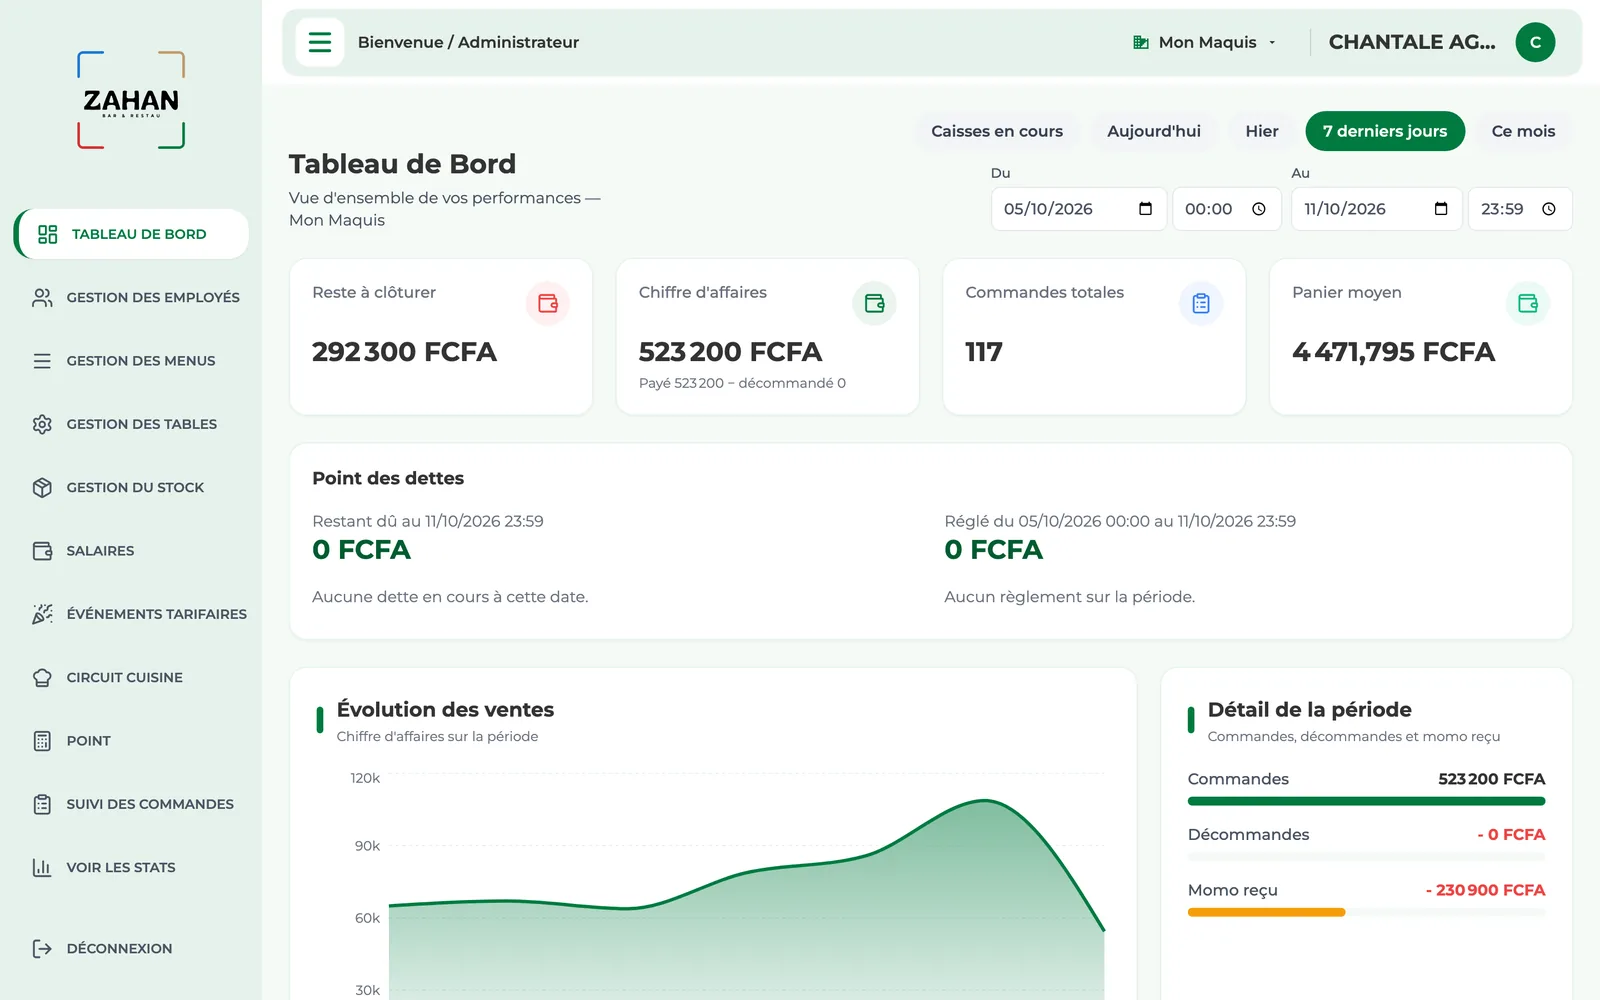Click Déconnexion to log out
Screen dimensions: 1600x1000
(131, 948)
